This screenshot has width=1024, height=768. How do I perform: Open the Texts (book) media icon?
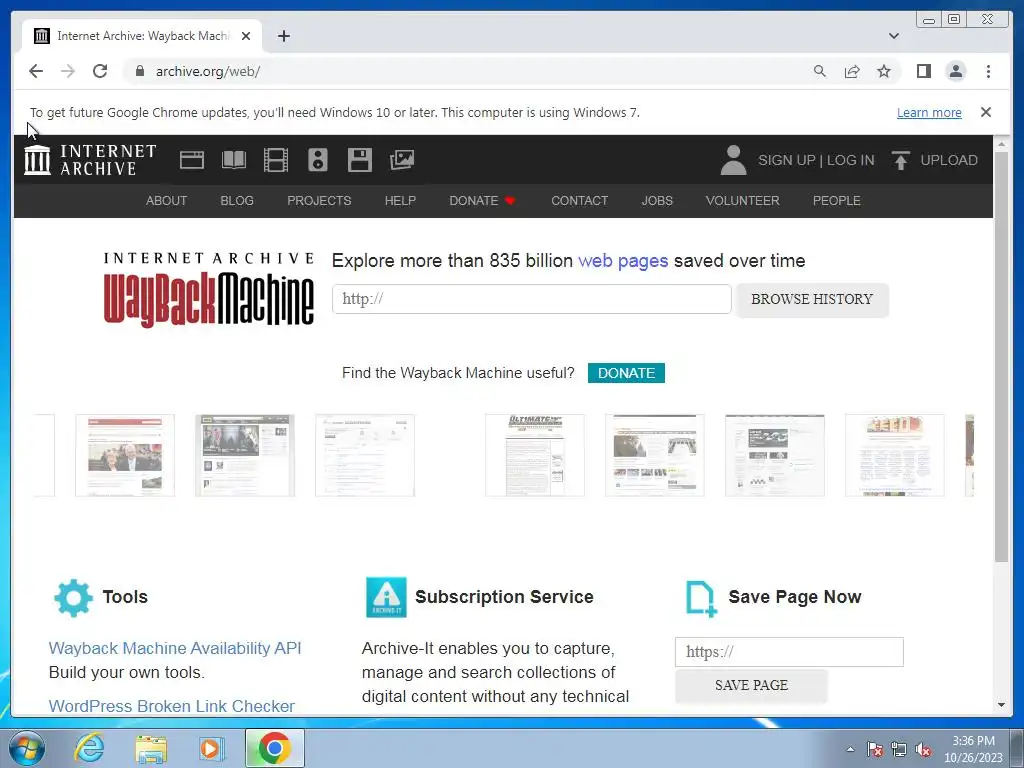[x=234, y=160]
